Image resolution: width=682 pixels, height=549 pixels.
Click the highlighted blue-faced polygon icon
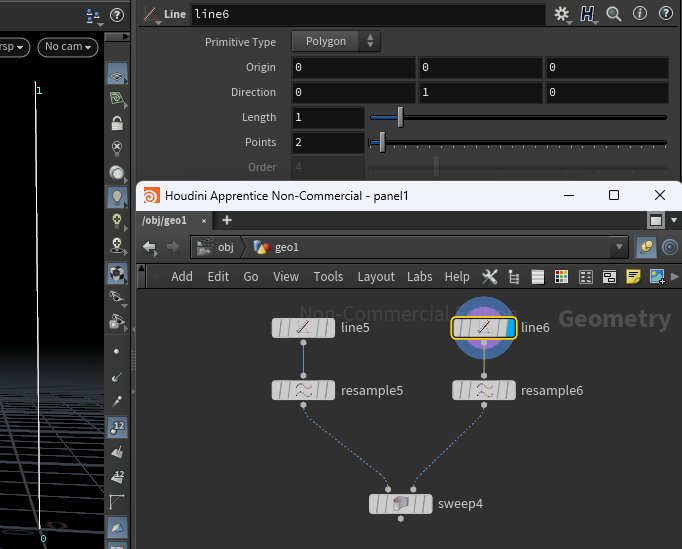pyautogui.click(x=117, y=528)
